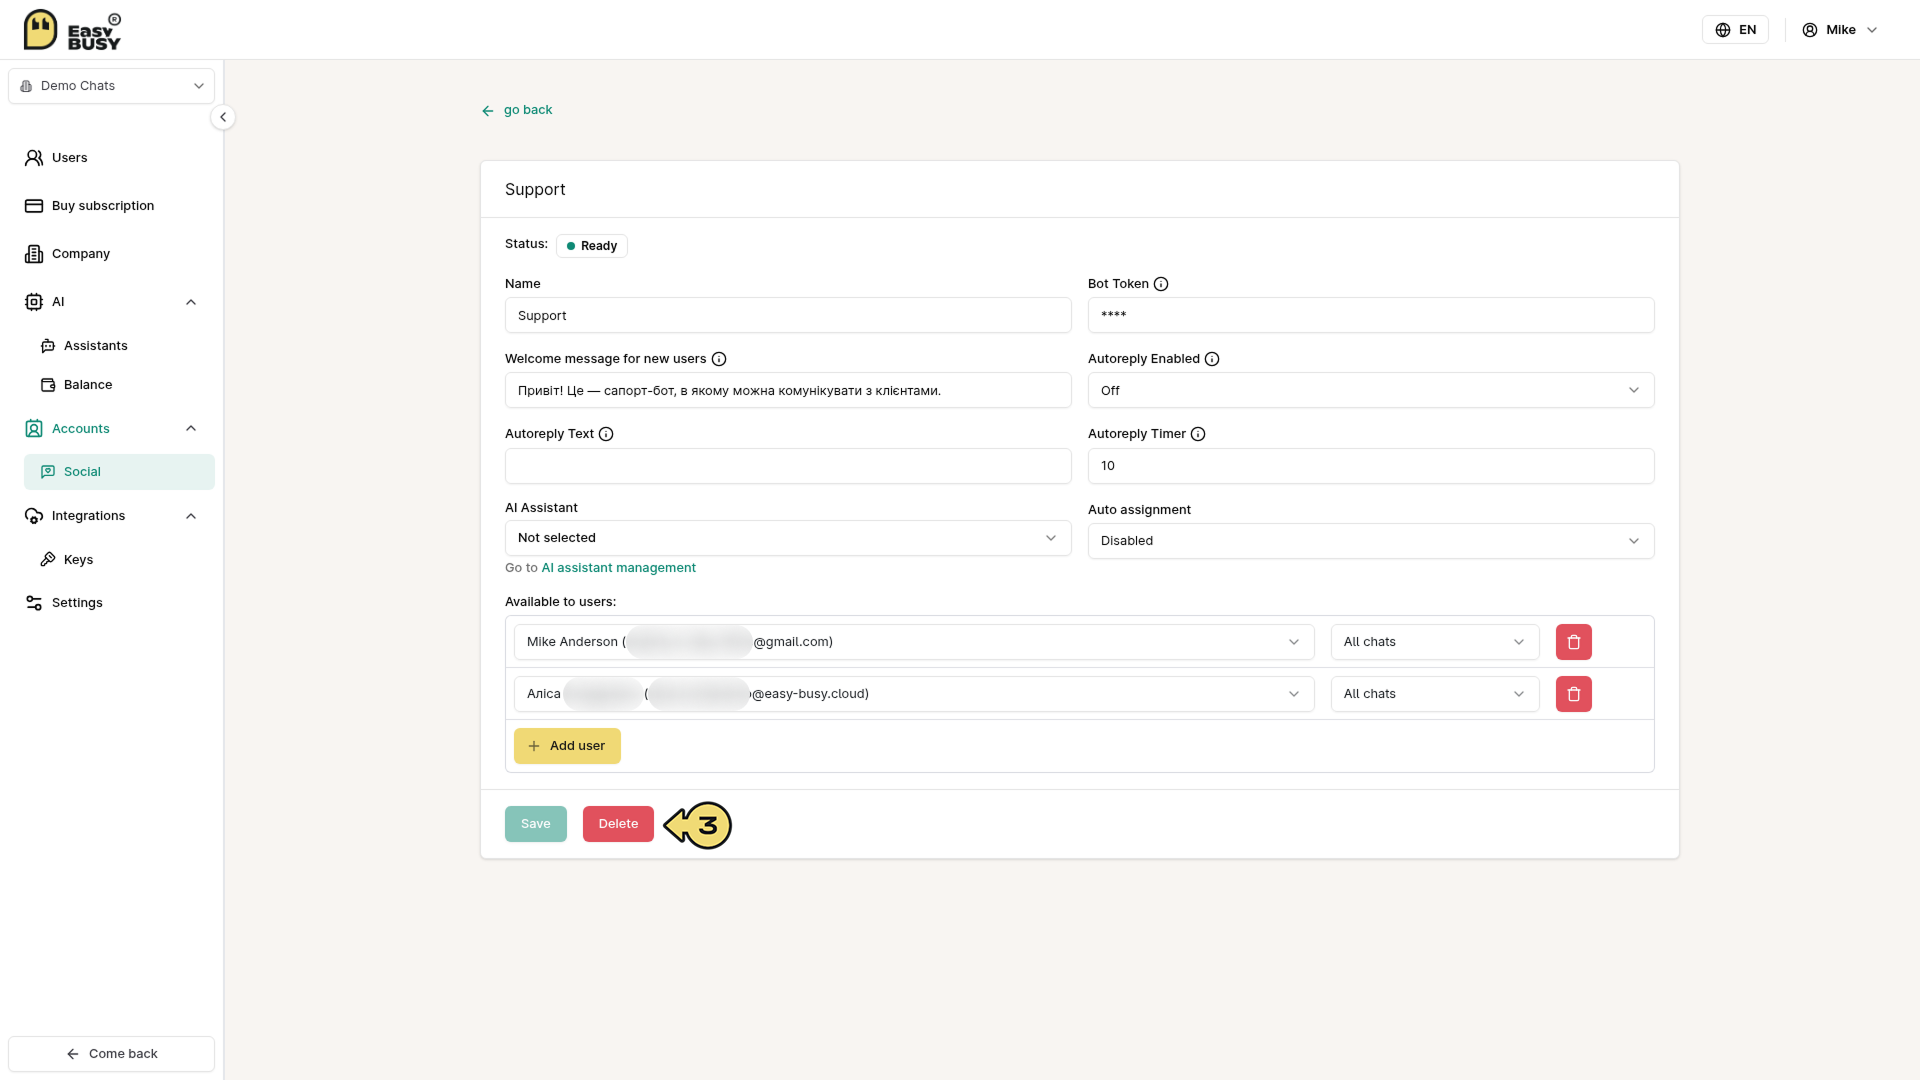Image resolution: width=1920 pixels, height=1080 pixels.
Task: Open the Demo Chats workspace dropdown
Action: click(111, 86)
